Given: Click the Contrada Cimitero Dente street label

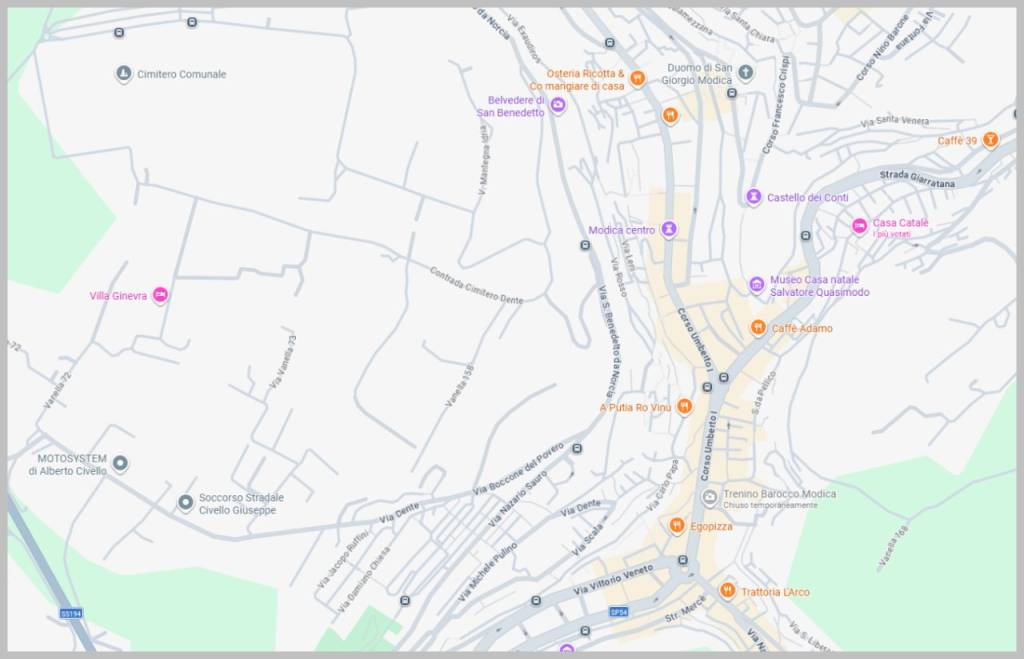Looking at the screenshot, I should point(476,285).
